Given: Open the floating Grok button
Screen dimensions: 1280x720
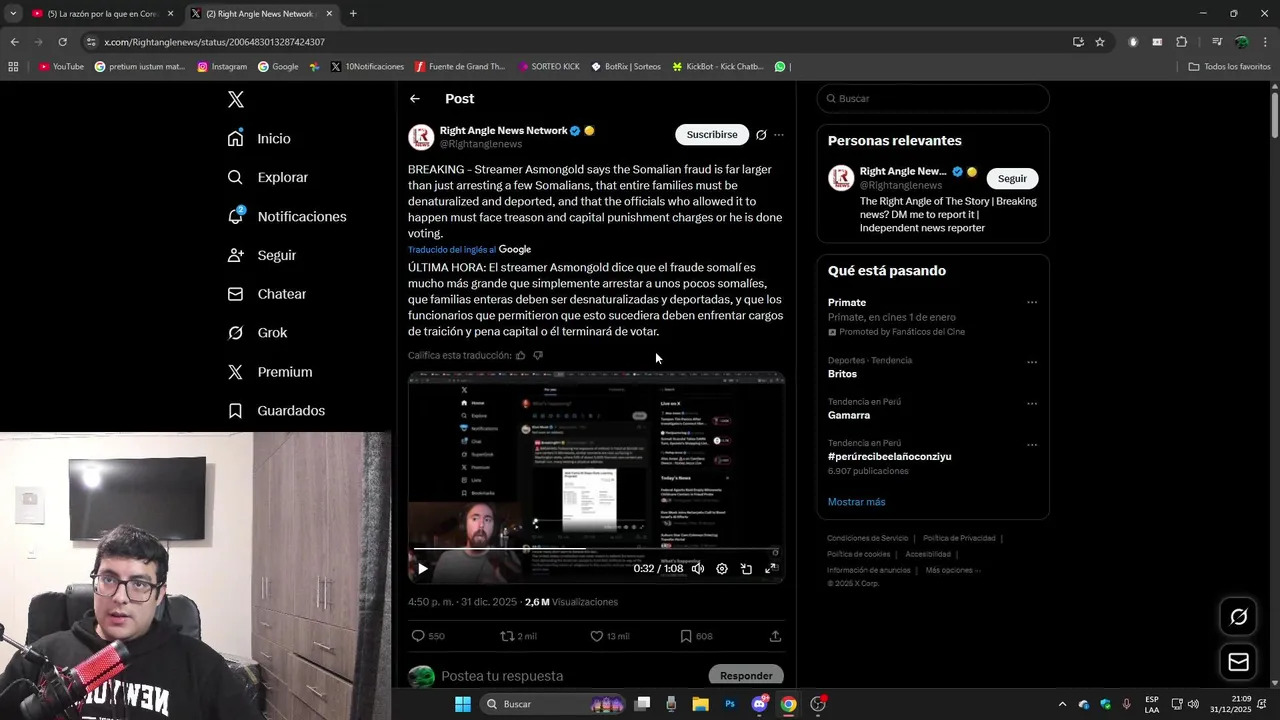Looking at the screenshot, I should [1238, 617].
